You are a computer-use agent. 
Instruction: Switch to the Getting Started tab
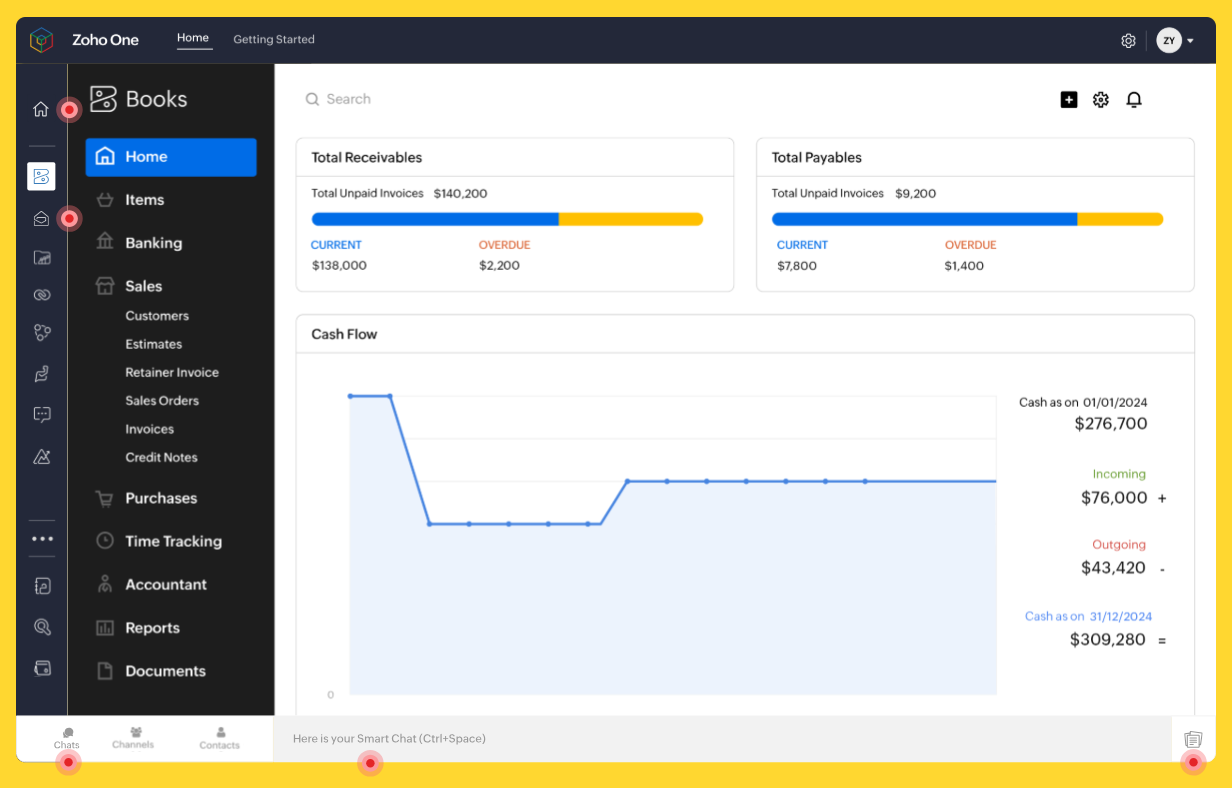point(274,39)
